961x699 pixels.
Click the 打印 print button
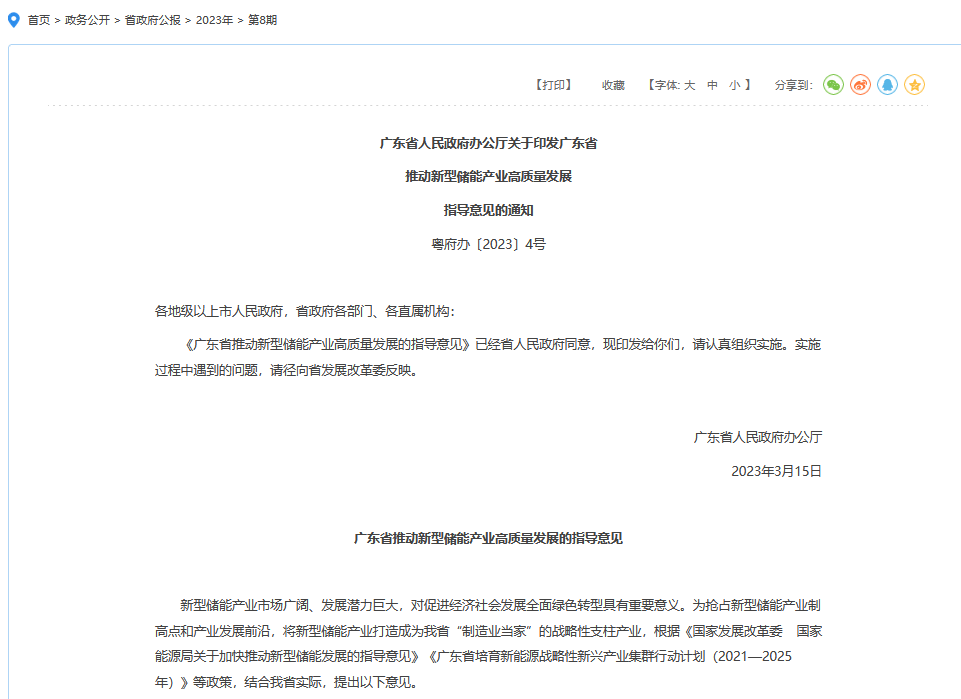coord(553,85)
